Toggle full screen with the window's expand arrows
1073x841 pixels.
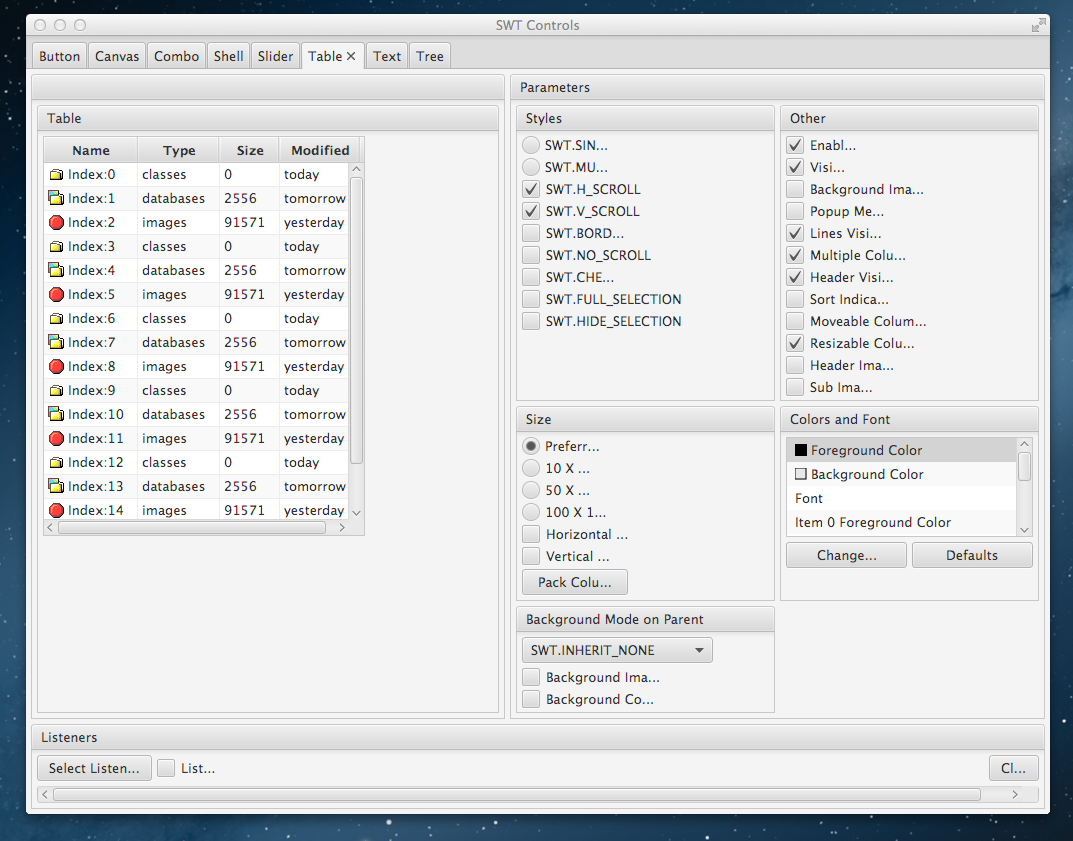(1038, 25)
